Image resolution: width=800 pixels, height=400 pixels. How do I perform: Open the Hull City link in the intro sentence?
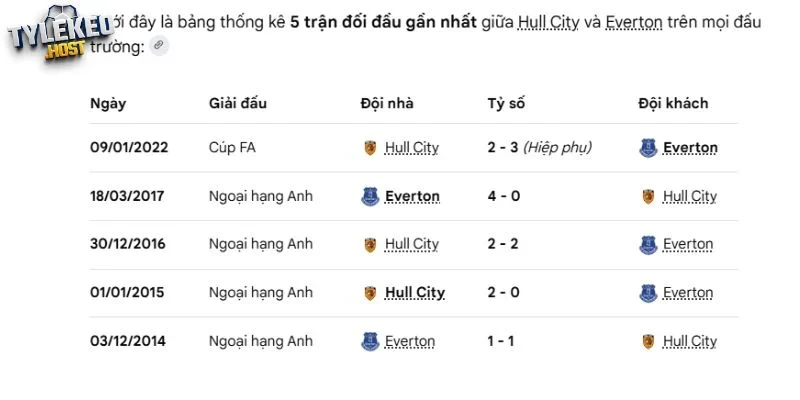(x=548, y=22)
